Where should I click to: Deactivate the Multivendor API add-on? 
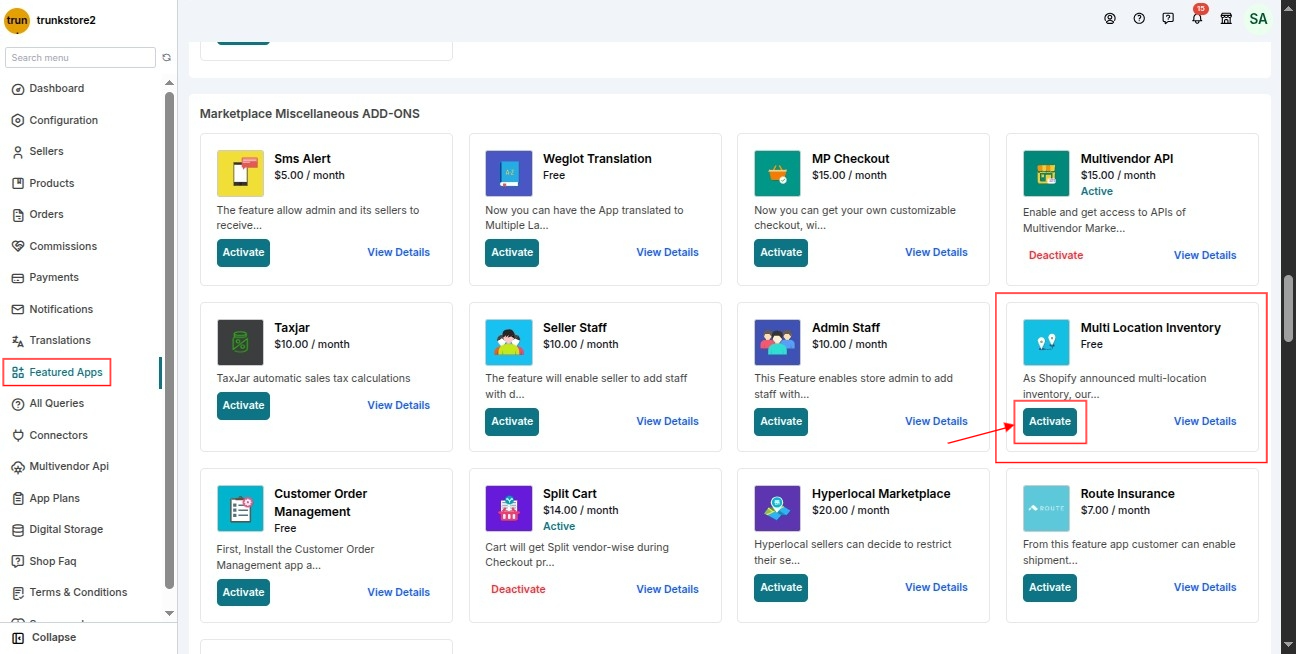click(x=1056, y=255)
